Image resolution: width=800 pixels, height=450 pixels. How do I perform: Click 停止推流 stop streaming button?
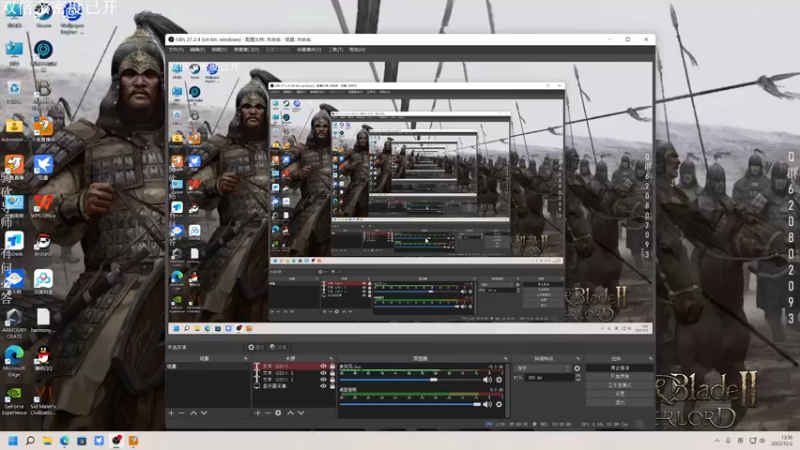coord(620,368)
